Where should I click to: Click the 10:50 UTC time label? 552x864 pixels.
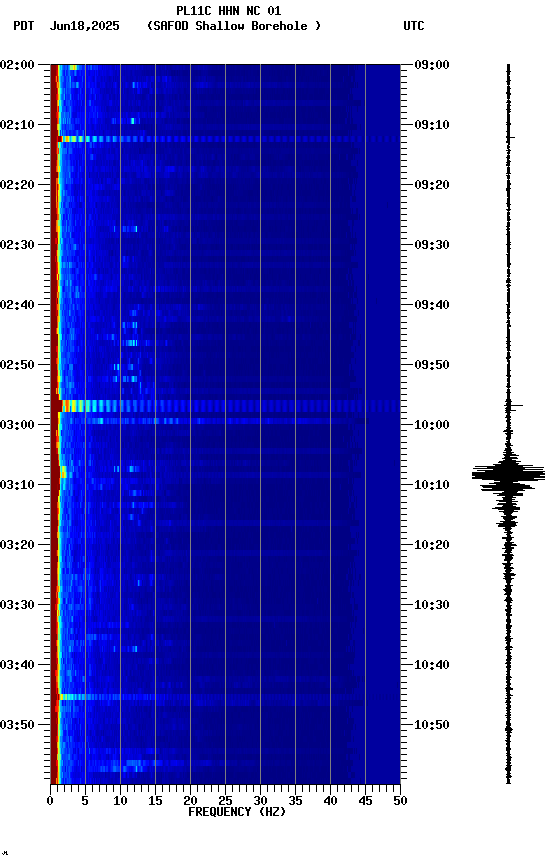[432, 725]
